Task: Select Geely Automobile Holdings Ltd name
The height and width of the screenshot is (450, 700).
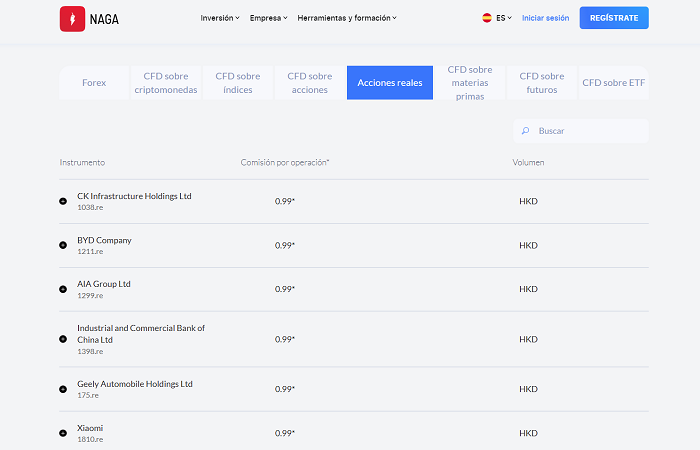Action: pos(134,384)
